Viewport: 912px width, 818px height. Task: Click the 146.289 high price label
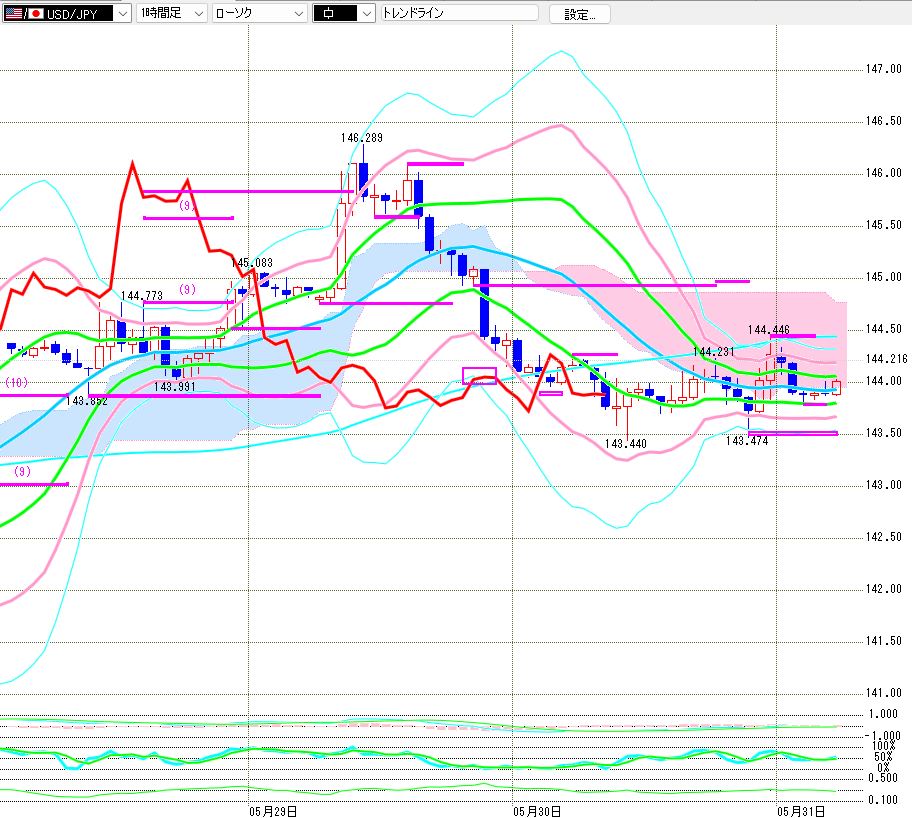362,138
